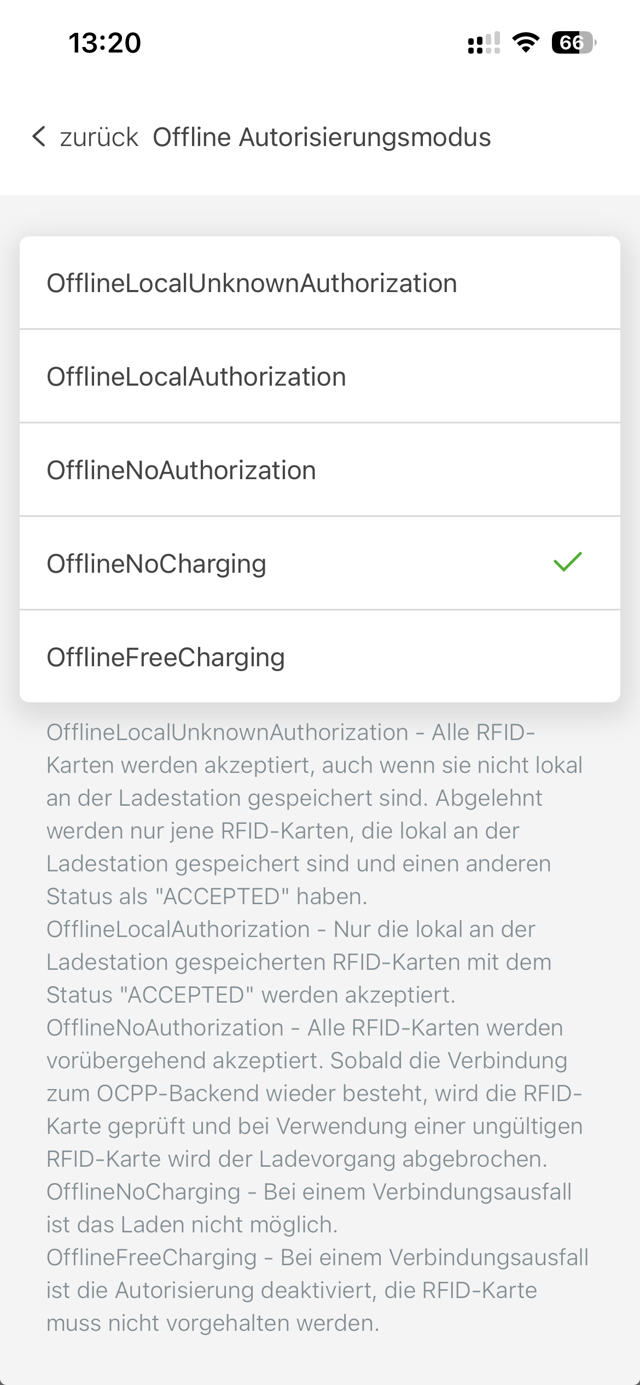Tap the OfflineNoAuthorization explanation text
The image size is (640, 1385).
click(x=314, y=1093)
